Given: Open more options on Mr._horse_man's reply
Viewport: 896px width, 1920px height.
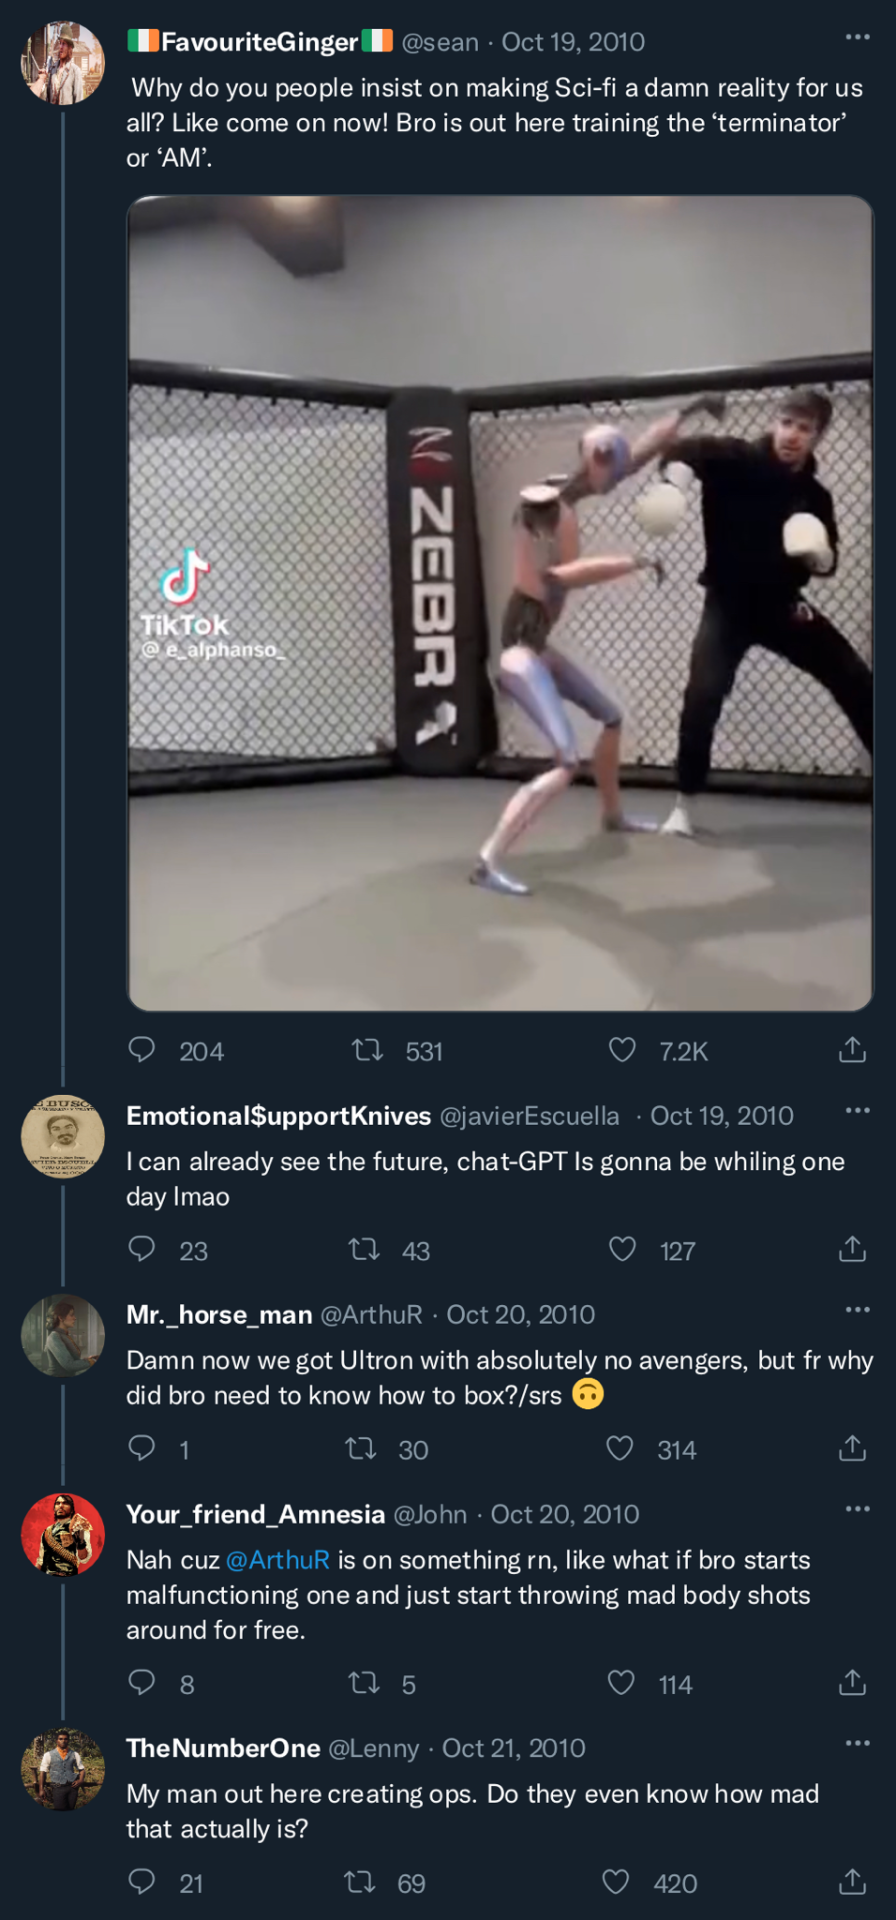Looking at the screenshot, I should click(x=857, y=1310).
